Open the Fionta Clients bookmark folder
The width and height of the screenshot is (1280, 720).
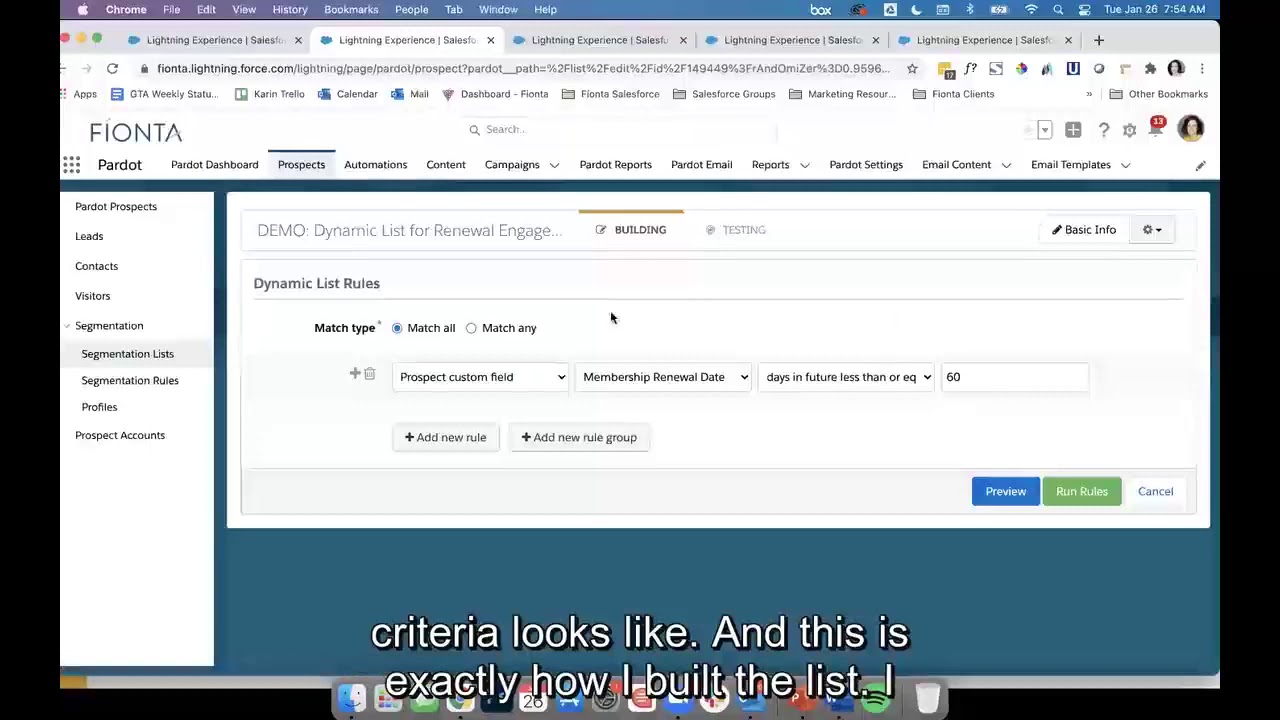click(953, 94)
